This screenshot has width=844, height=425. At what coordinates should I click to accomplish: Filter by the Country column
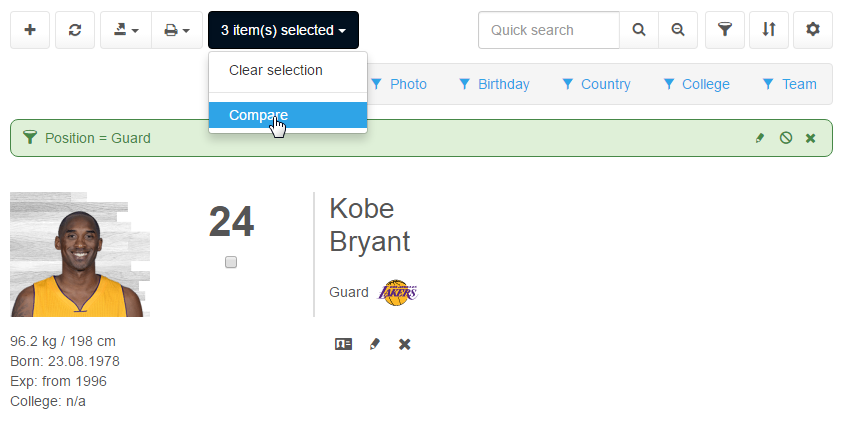596,84
